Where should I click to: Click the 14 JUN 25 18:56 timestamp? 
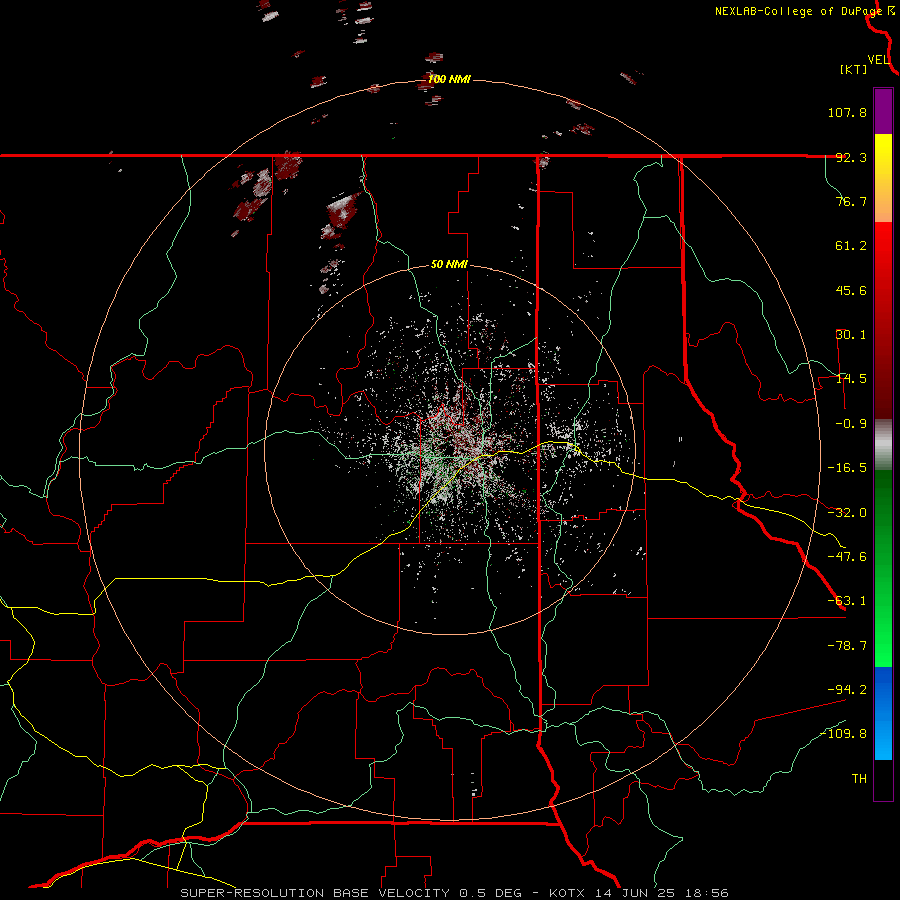pos(663,893)
